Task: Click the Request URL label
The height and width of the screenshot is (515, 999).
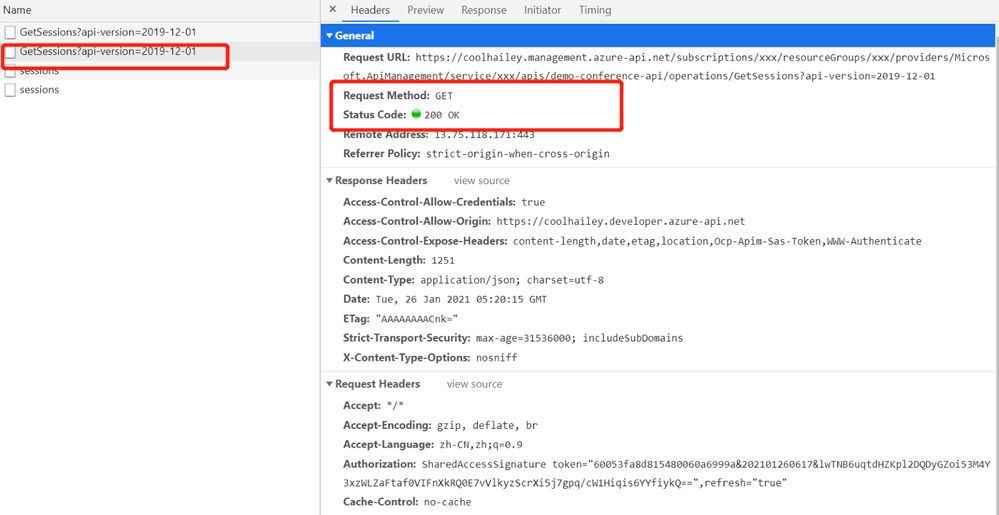Action: [x=377, y=57]
